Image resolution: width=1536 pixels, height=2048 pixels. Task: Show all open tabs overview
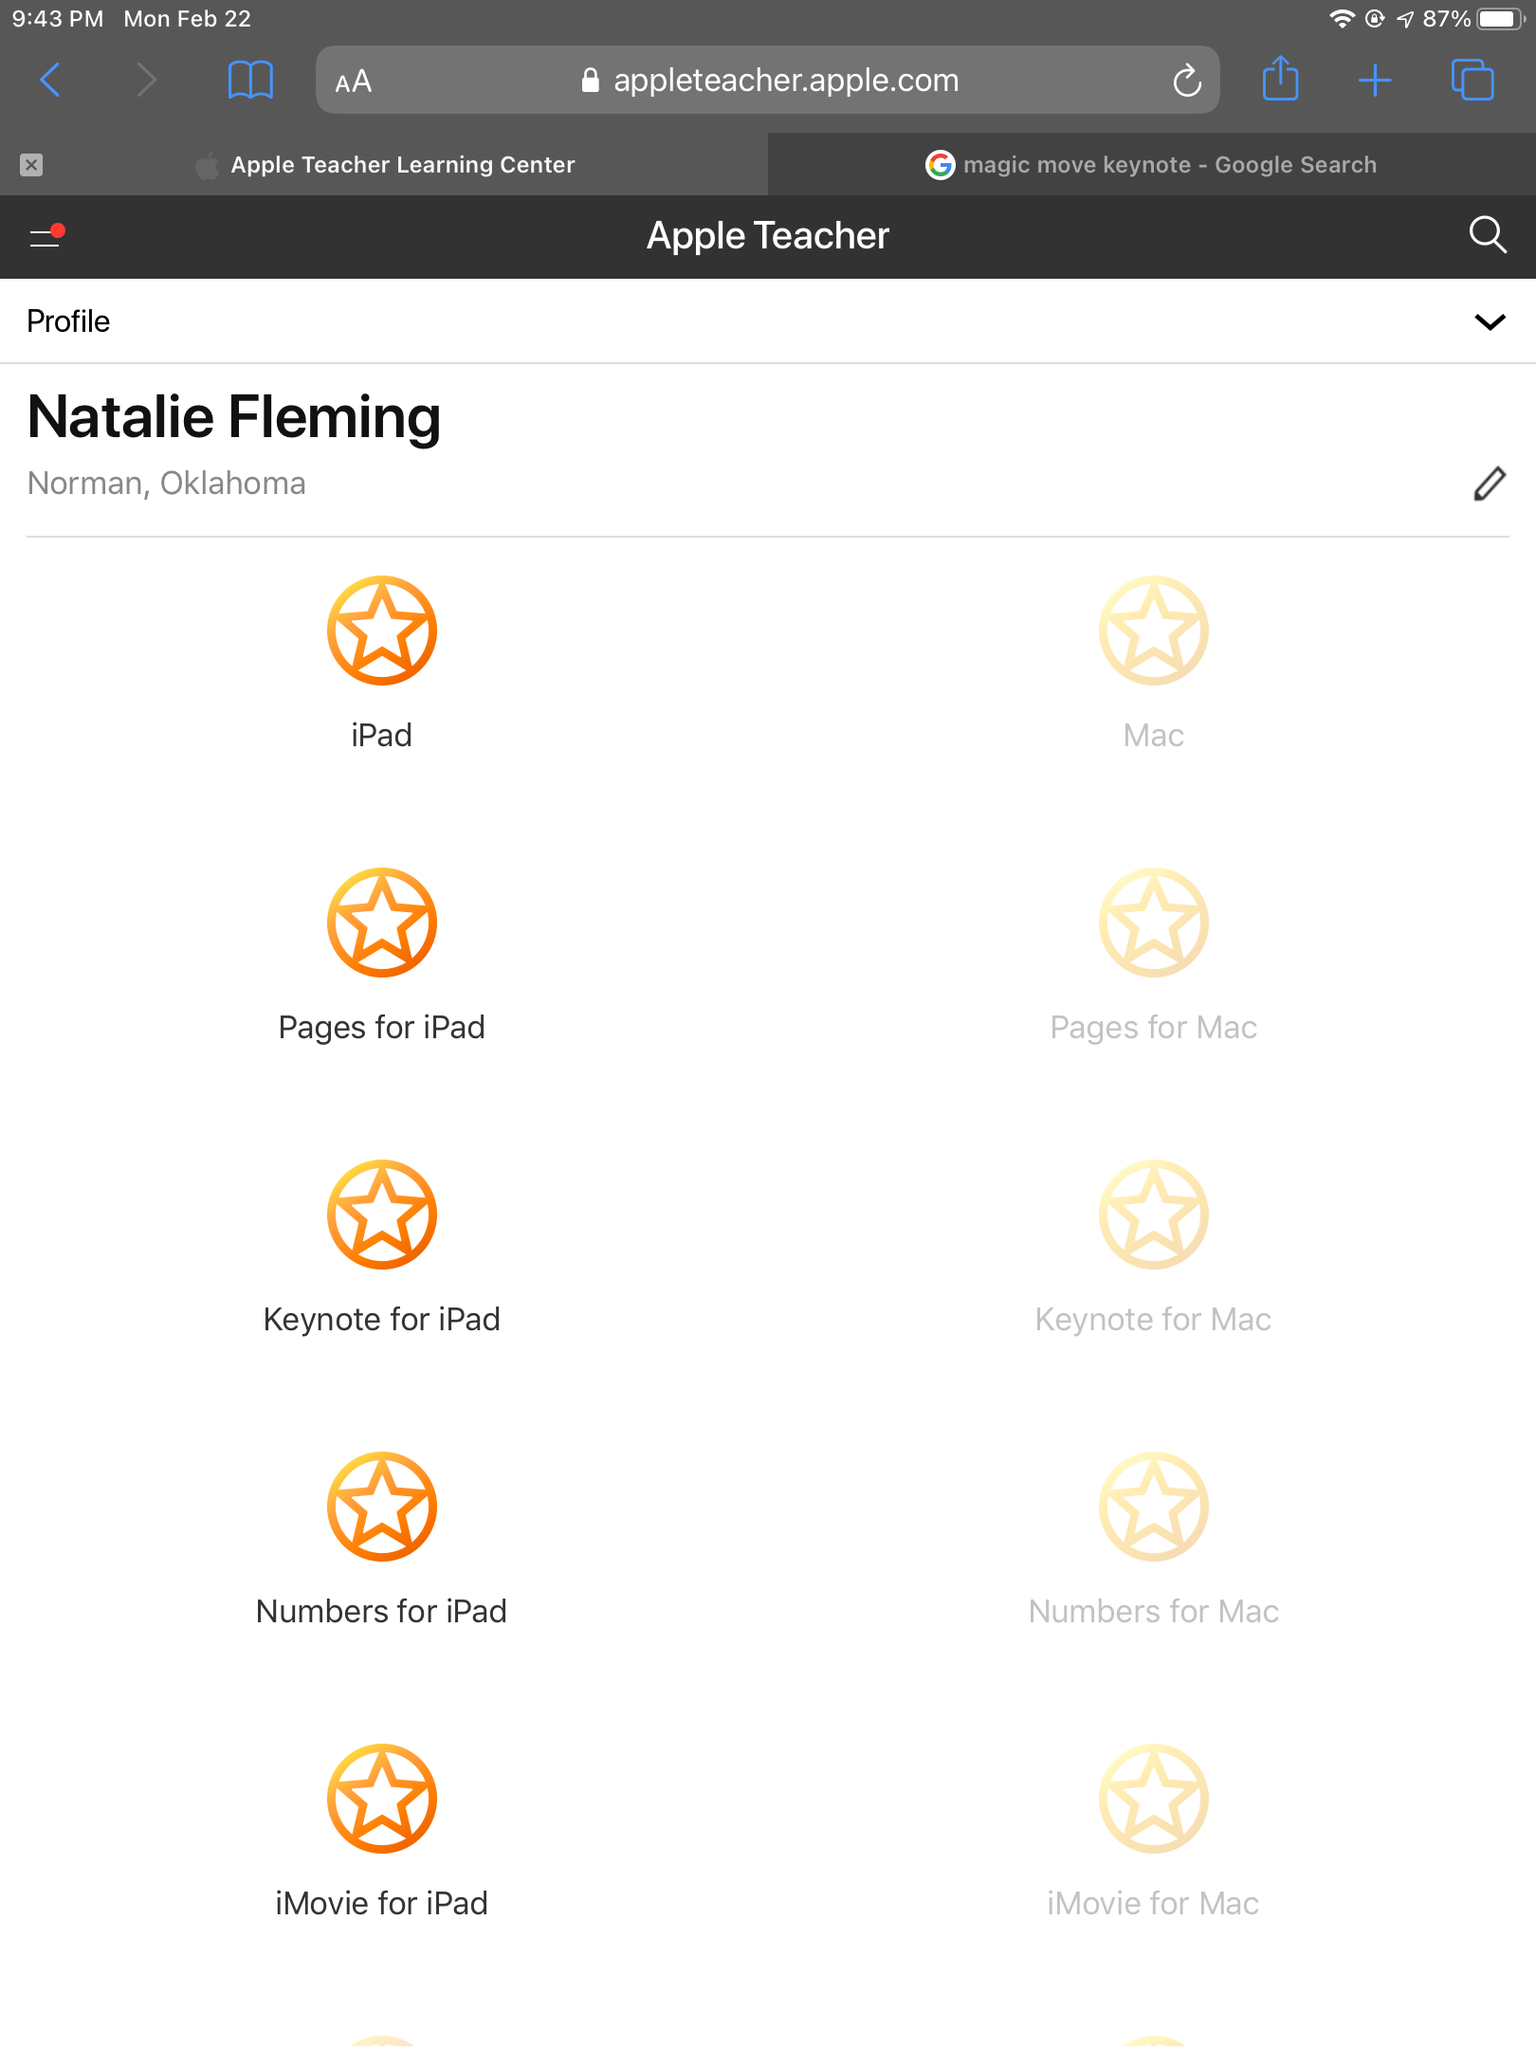point(1472,80)
